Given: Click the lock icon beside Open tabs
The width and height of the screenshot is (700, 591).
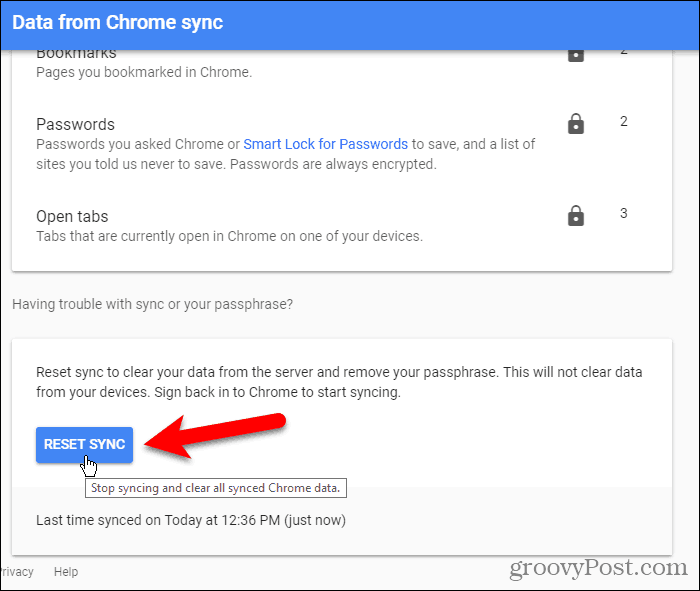Looking at the screenshot, I should [x=576, y=216].
